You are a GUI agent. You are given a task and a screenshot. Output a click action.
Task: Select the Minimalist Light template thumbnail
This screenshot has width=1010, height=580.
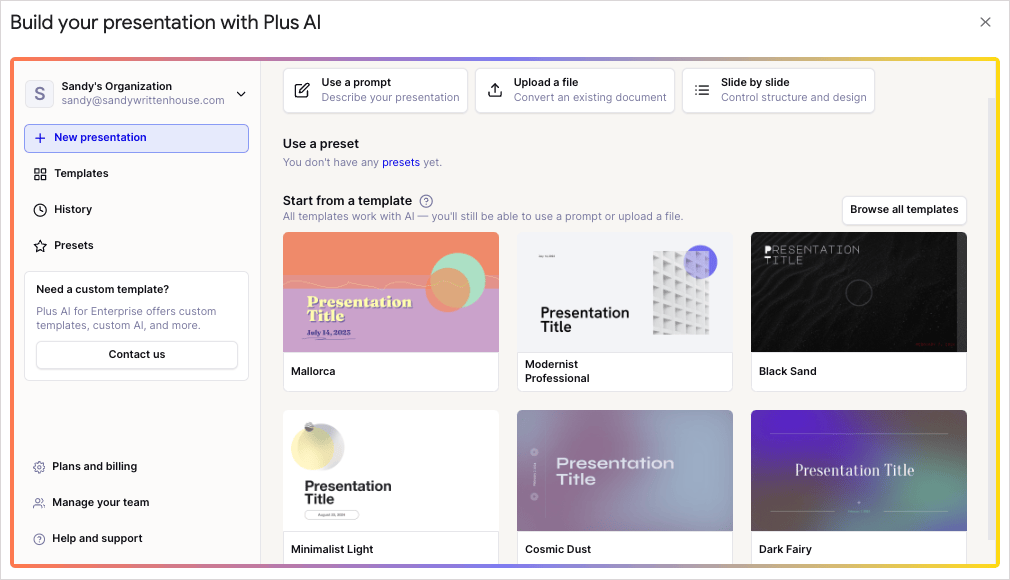point(391,470)
